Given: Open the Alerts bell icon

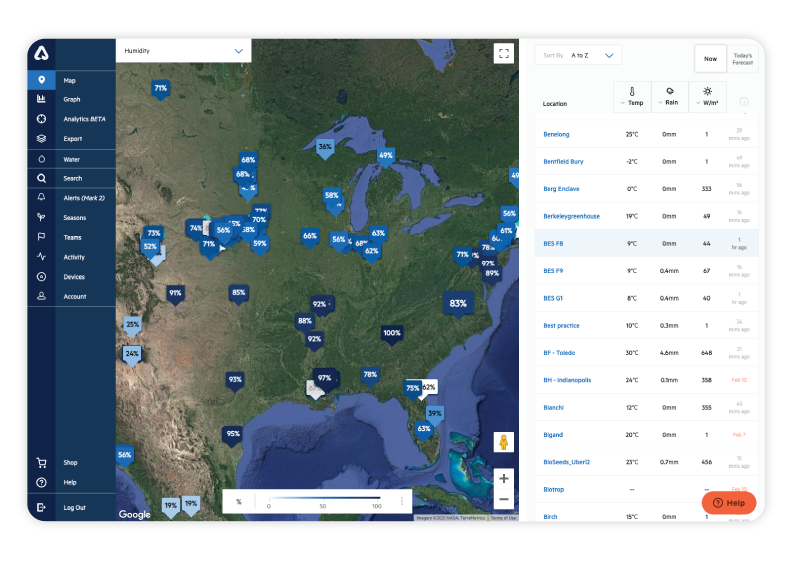Looking at the screenshot, I should (x=41, y=197).
